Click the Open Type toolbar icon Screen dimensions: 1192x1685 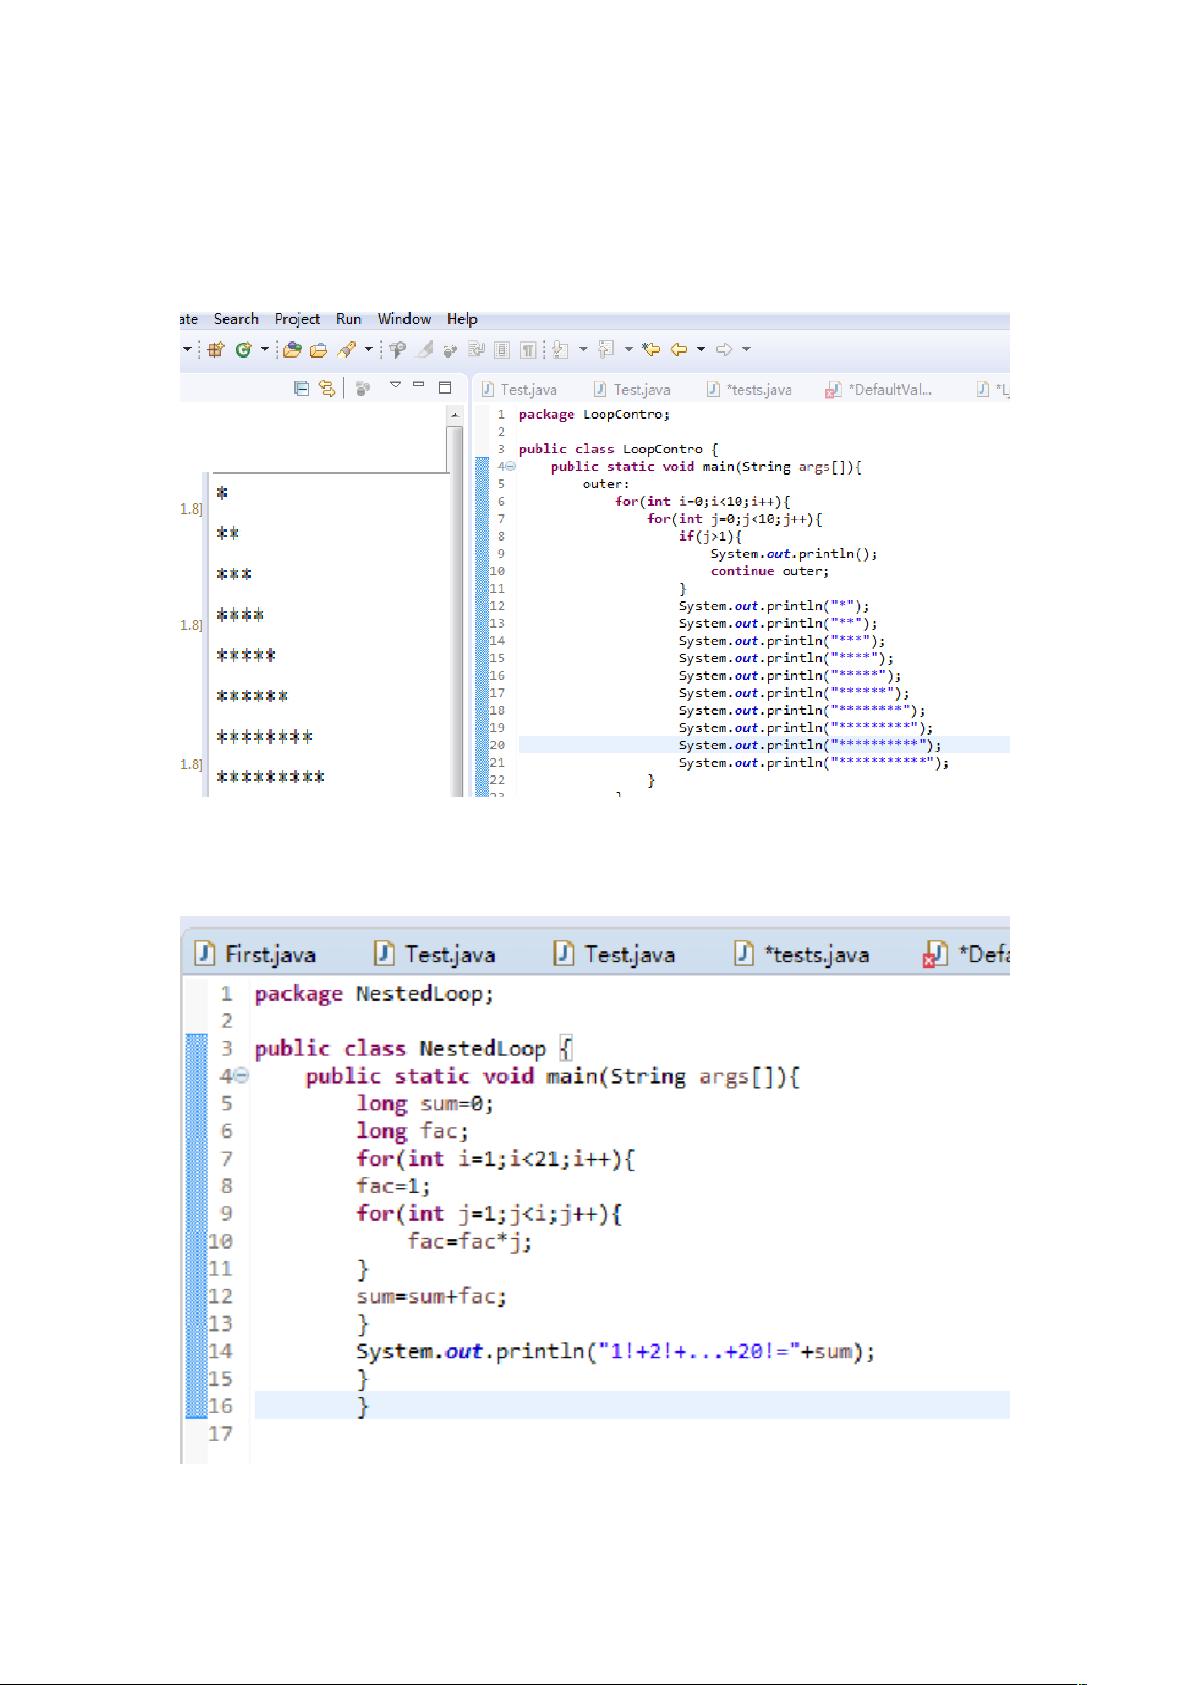pyautogui.click(x=292, y=350)
